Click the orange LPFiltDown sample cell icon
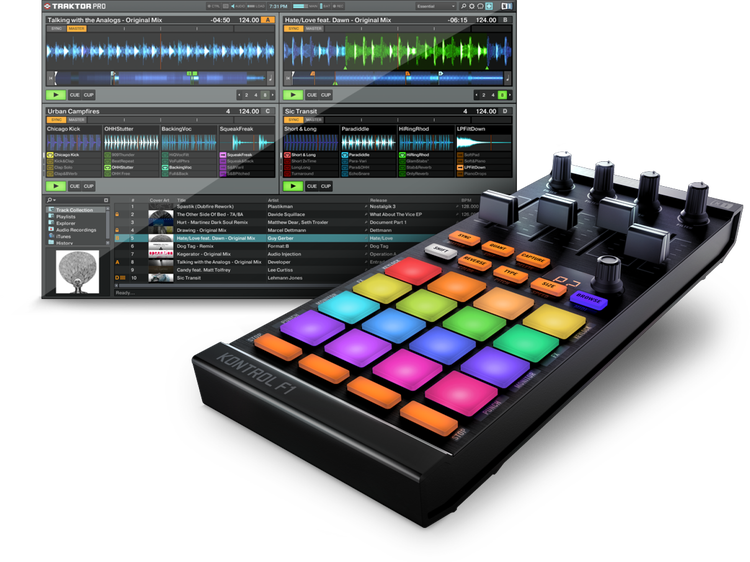The image size is (750, 562). pos(460,167)
